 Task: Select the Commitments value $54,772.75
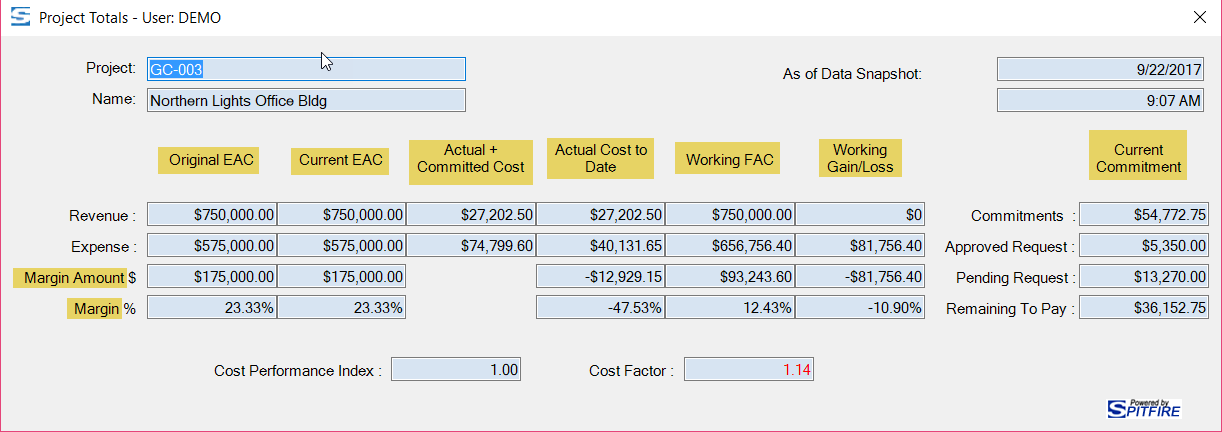pos(1144,215)
